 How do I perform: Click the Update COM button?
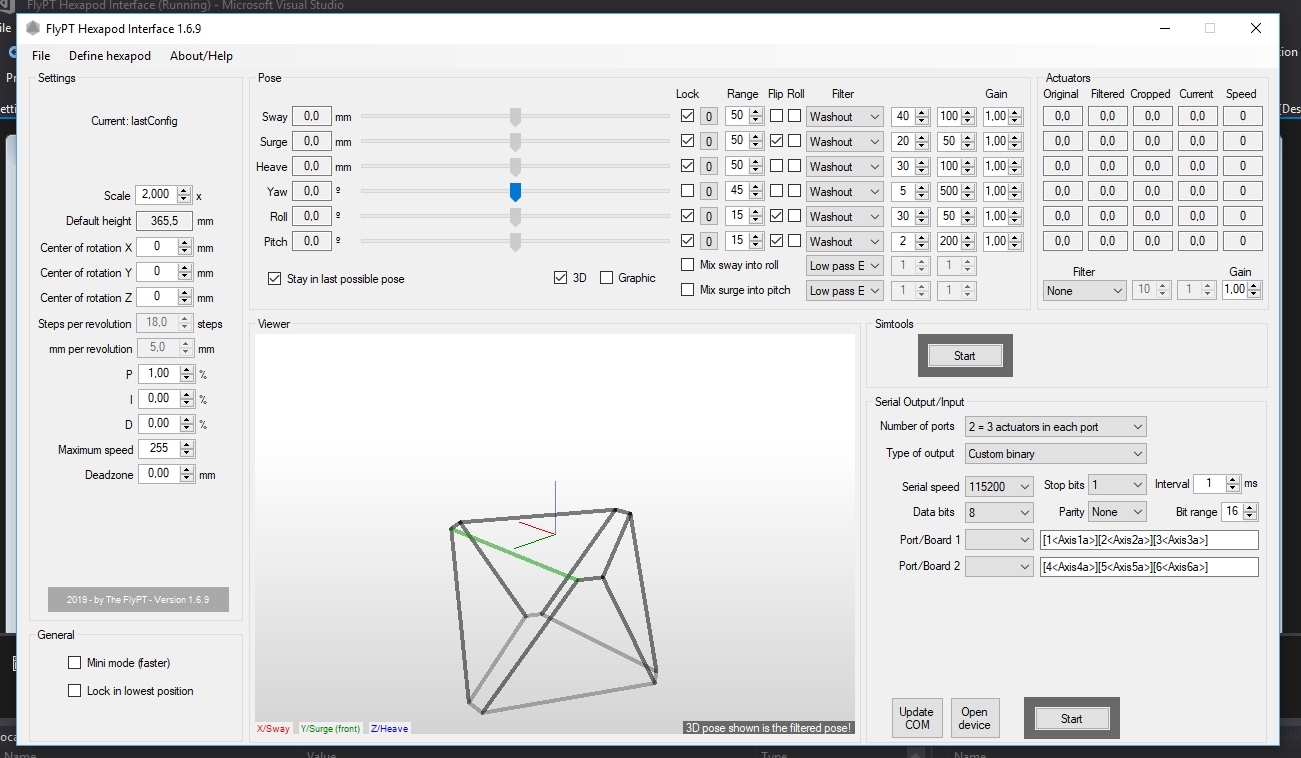click(x=917, y=718)
